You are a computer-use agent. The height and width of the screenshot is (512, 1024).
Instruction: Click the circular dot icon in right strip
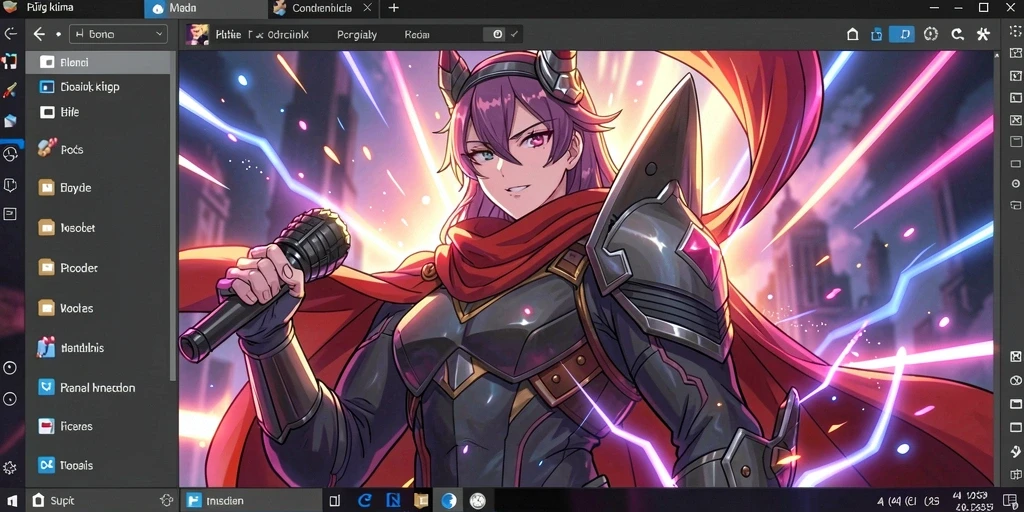pos(1016,184)
